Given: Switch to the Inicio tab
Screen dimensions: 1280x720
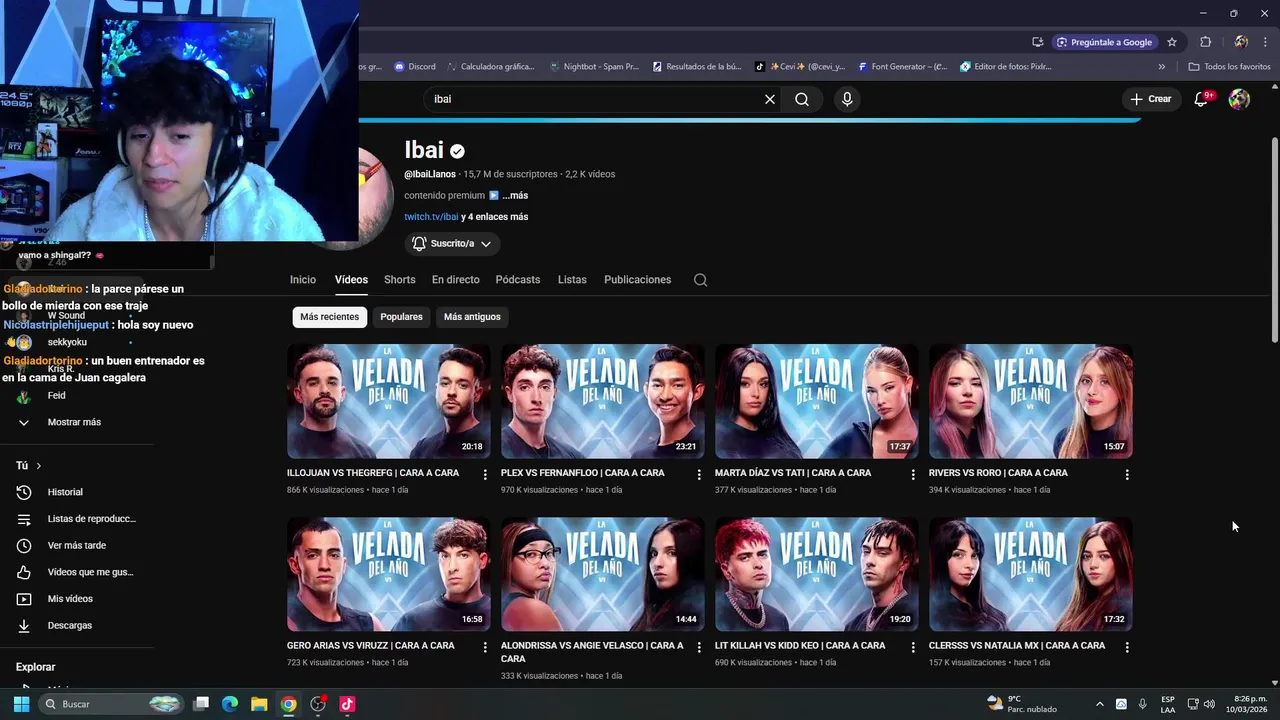Looking at the screenshot, I should [x=303, y=280].
